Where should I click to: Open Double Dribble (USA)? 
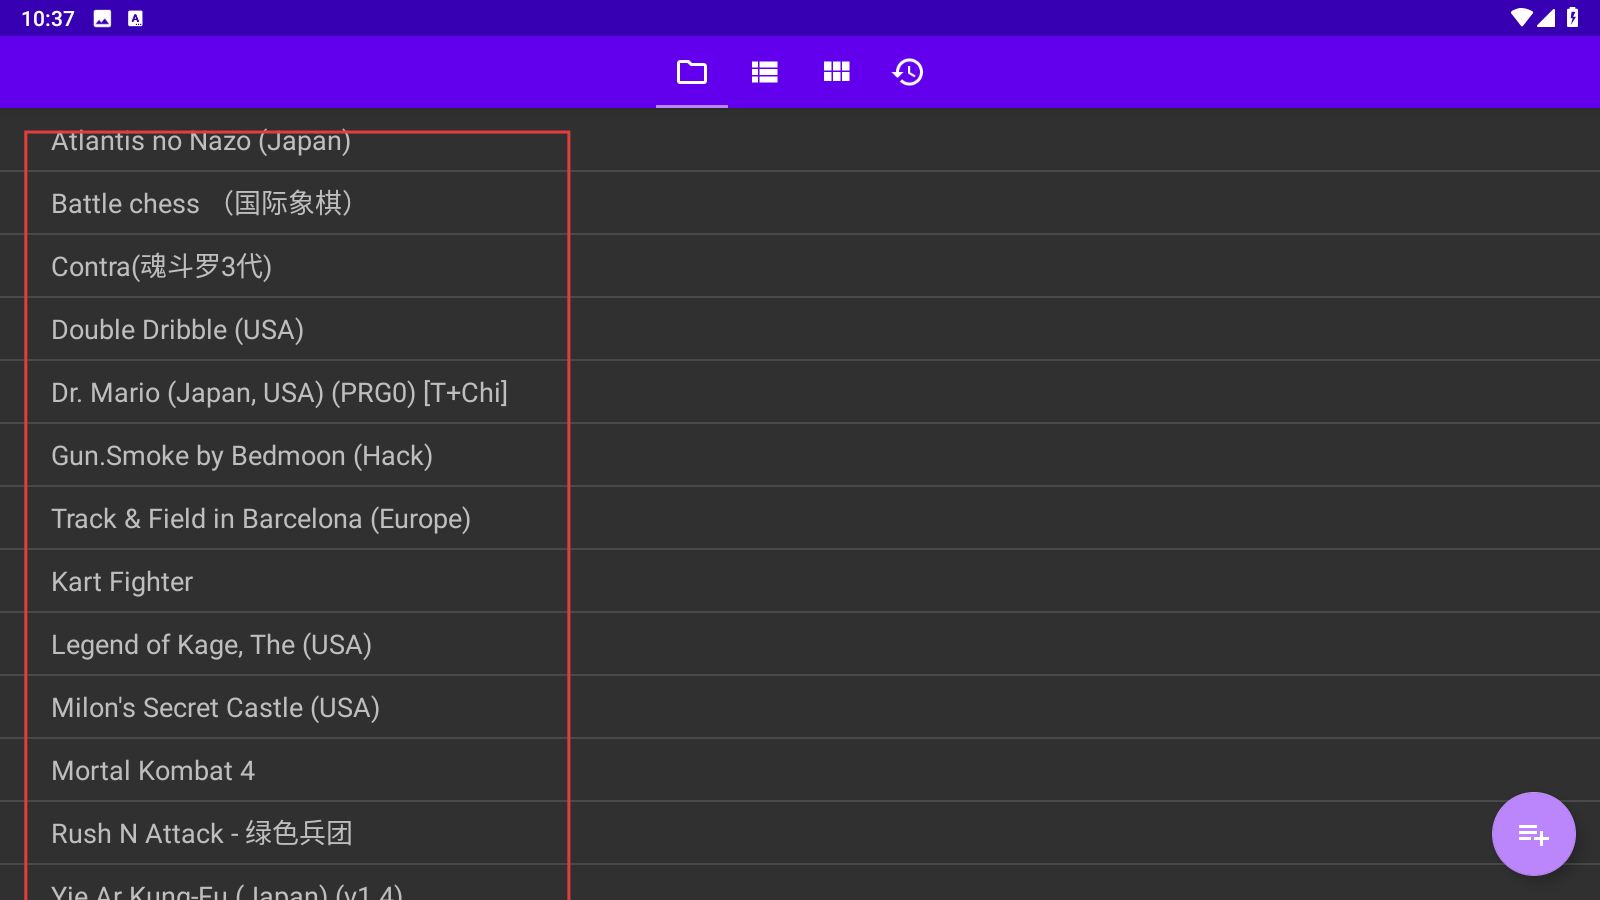click(x=178, y=330)
